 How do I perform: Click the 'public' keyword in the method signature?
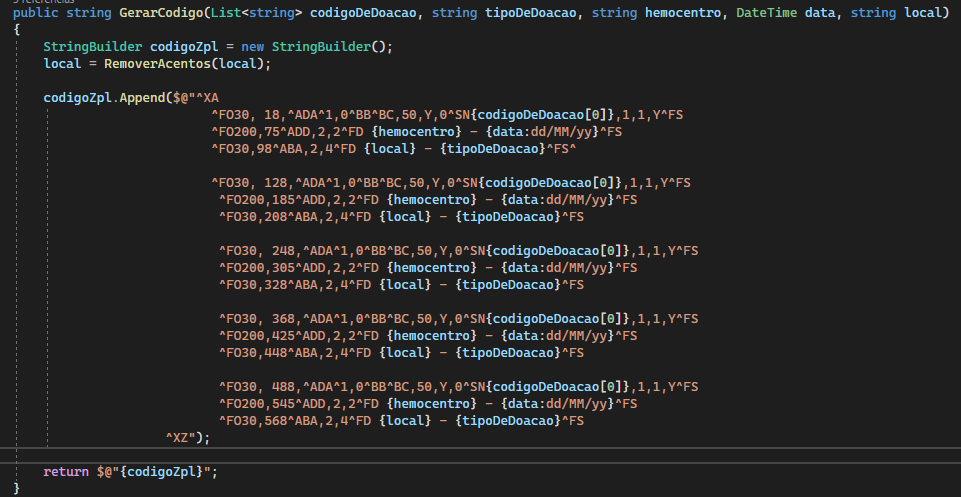coord(35,12)
